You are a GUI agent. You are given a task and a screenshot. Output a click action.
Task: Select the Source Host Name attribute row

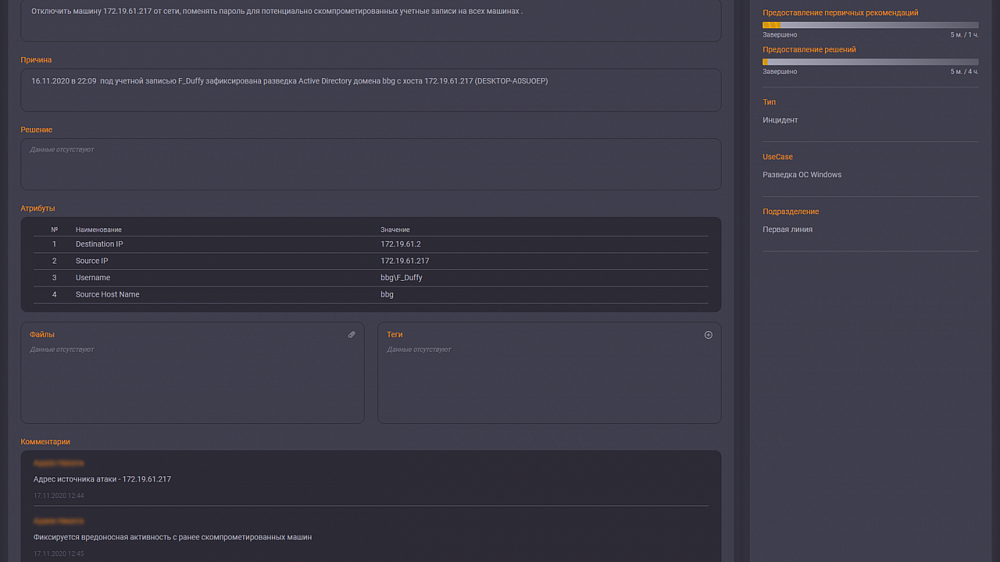[370, 295]
